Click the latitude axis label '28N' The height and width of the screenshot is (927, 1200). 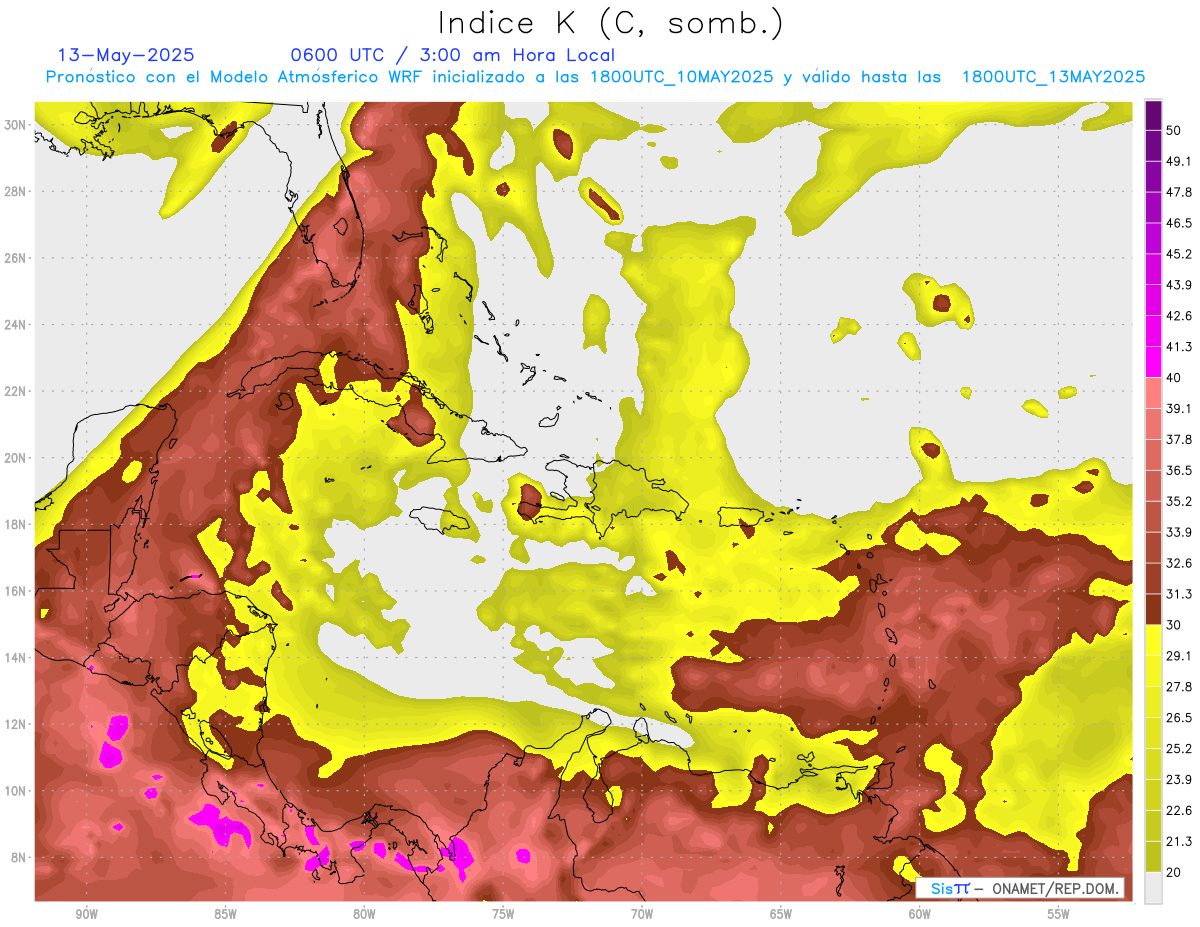coord(15,191)
